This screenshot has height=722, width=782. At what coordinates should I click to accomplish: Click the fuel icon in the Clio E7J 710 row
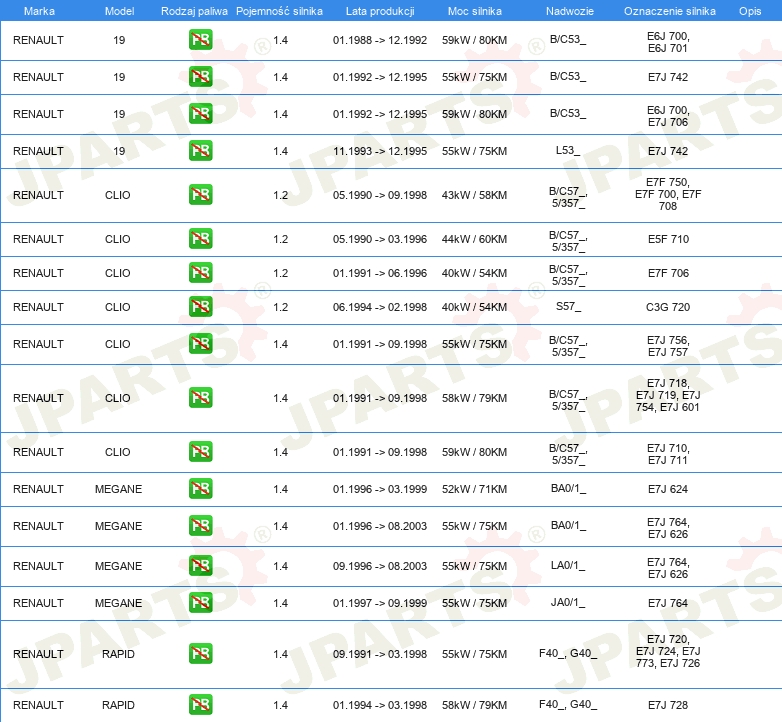coord(200,451)
